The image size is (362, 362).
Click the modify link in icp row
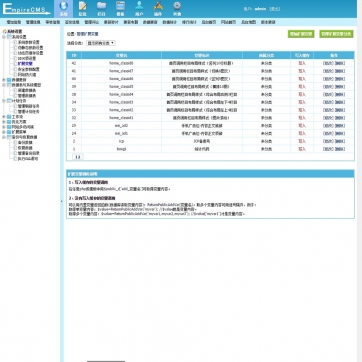point(328,141)
